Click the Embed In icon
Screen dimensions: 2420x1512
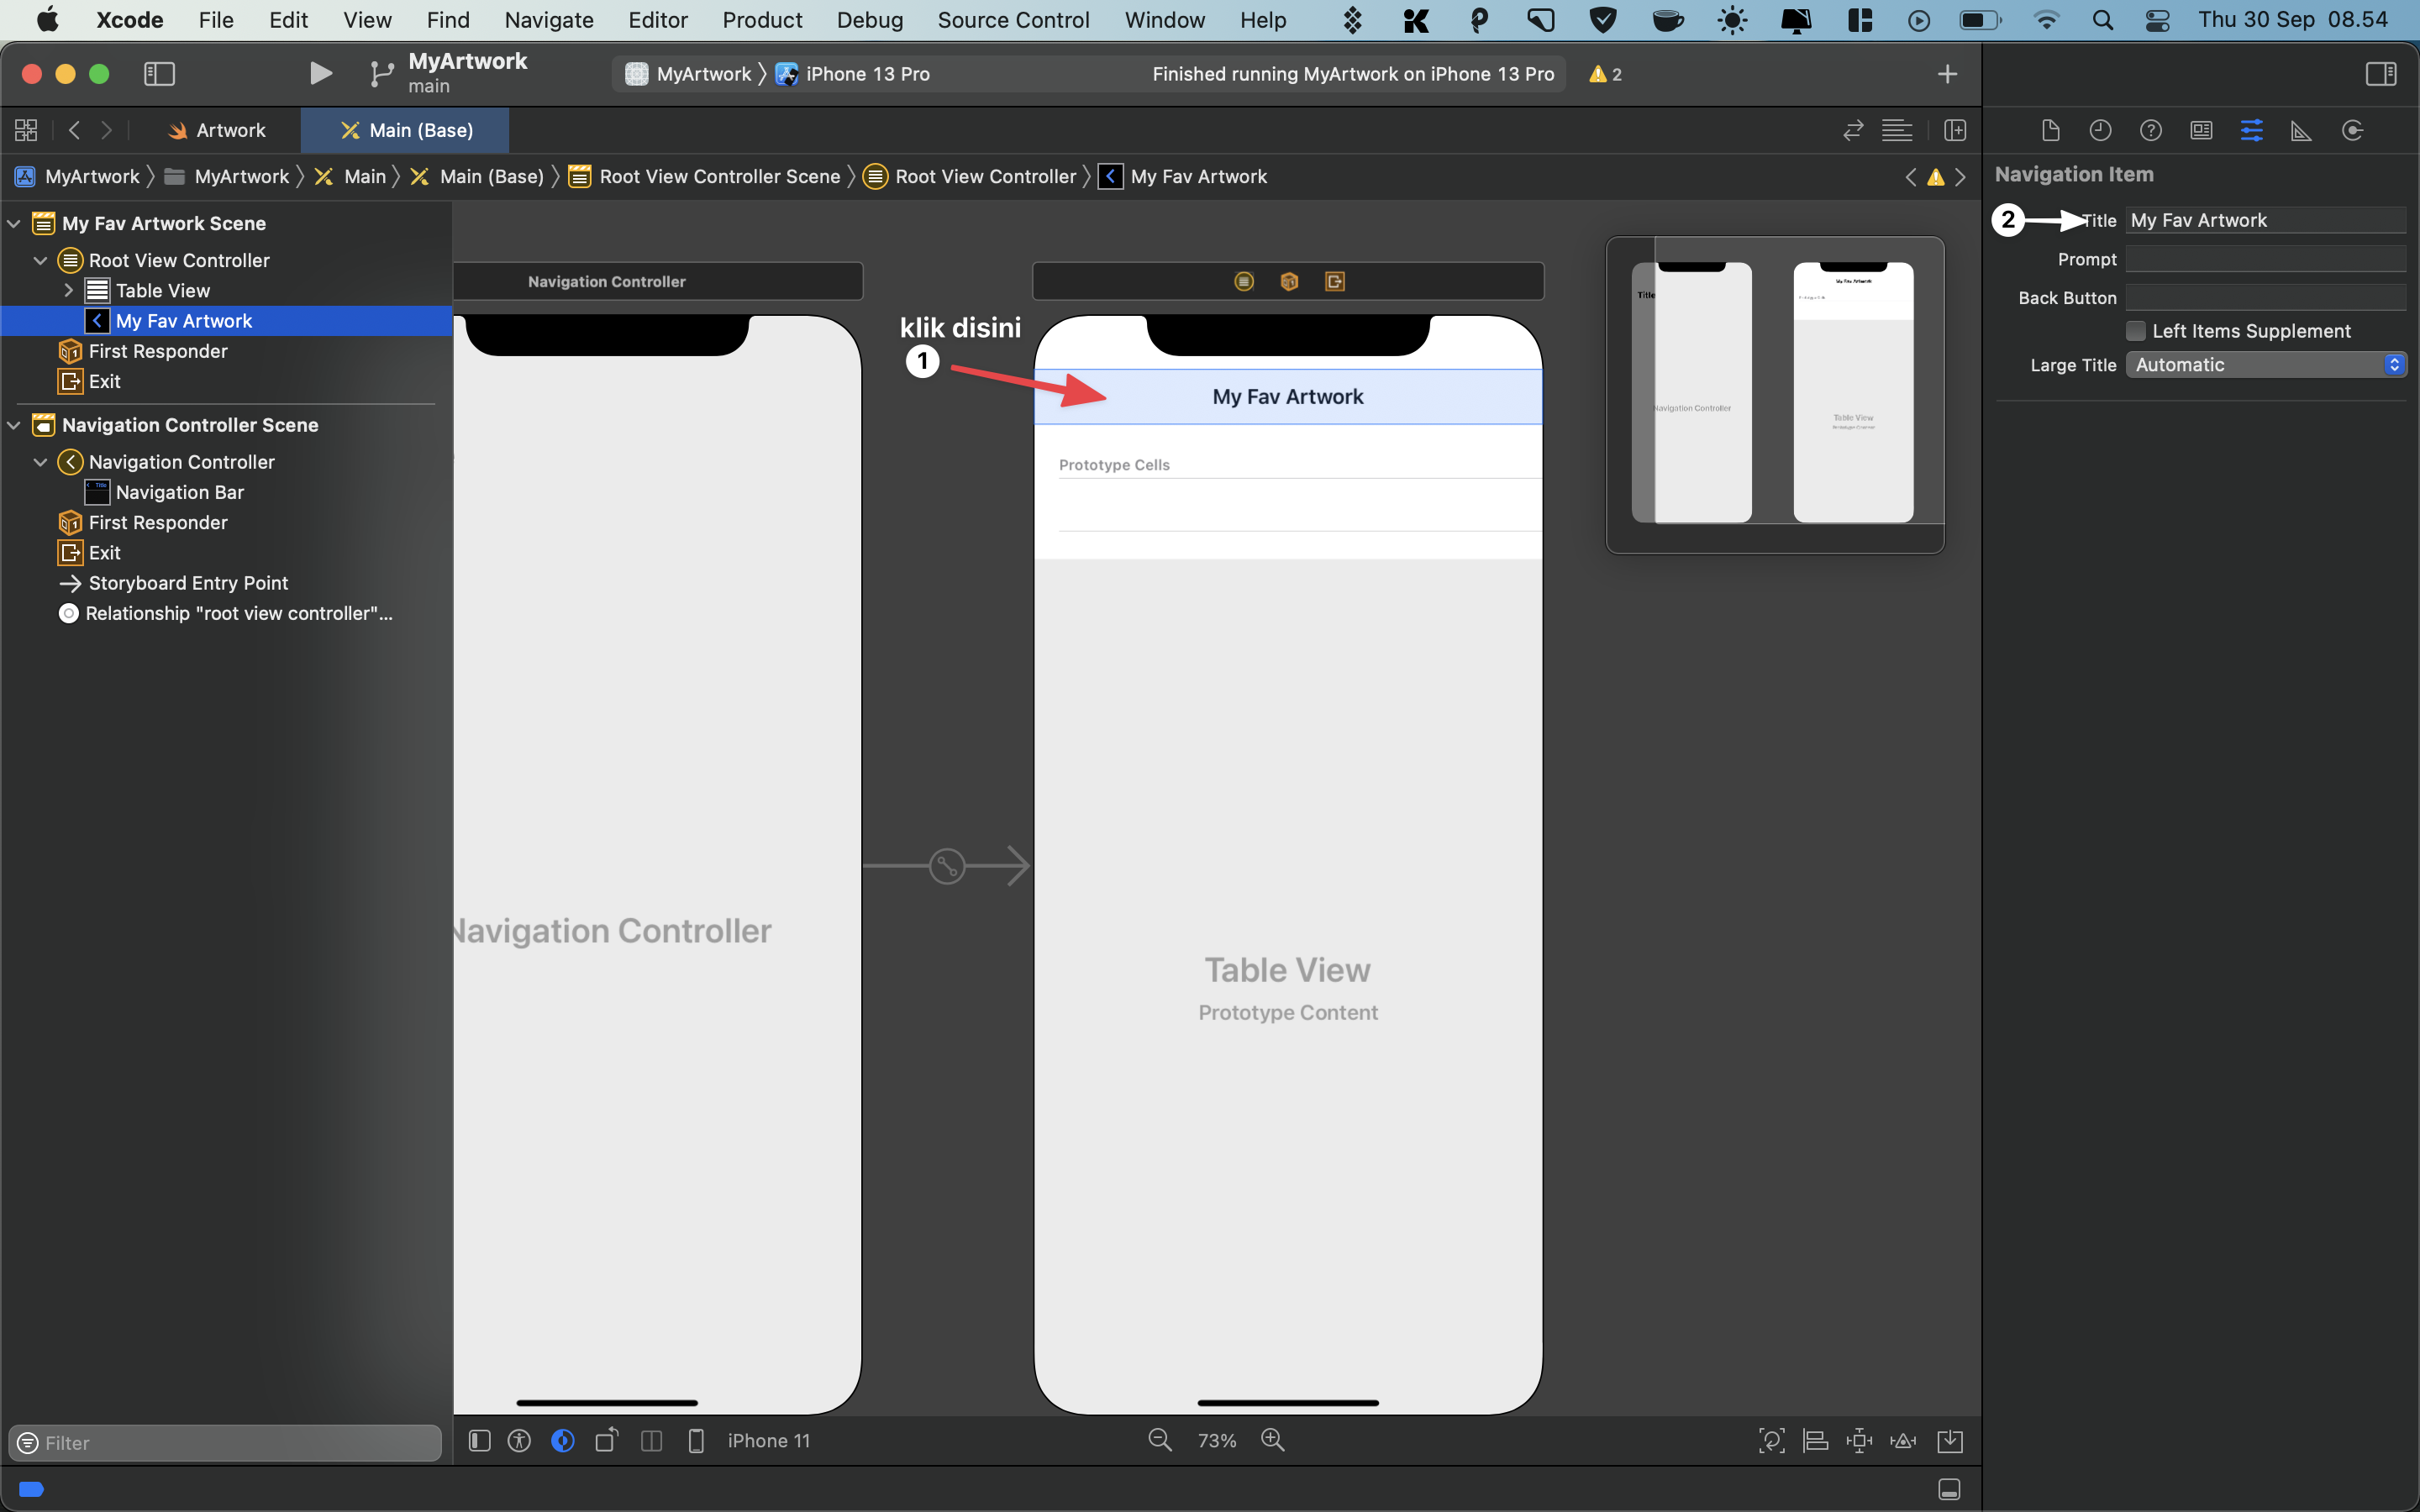tap(1949, 1440)
